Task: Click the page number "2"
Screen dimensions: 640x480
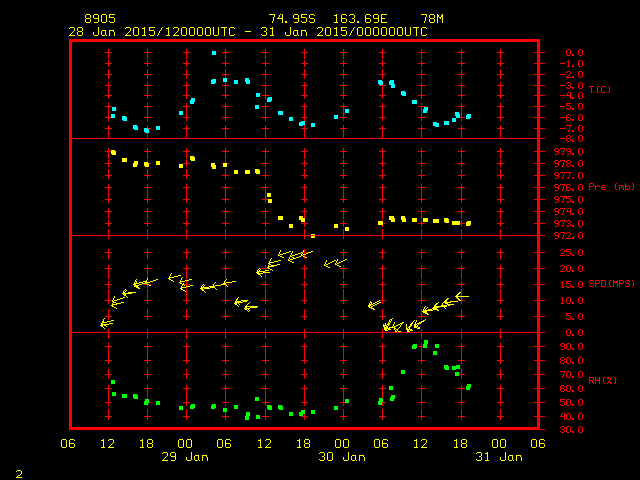Action: (19, 474)
